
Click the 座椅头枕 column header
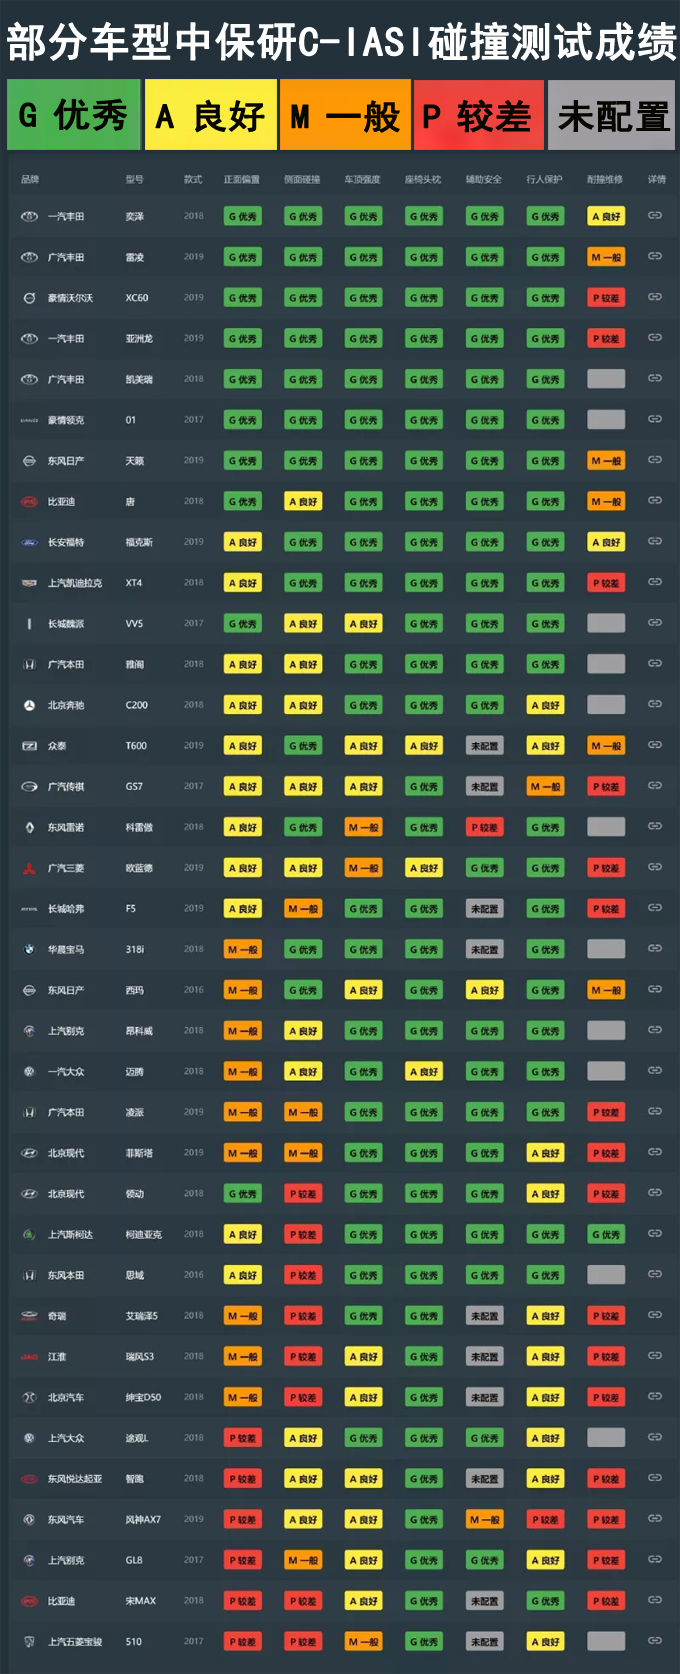click(422, 180)
